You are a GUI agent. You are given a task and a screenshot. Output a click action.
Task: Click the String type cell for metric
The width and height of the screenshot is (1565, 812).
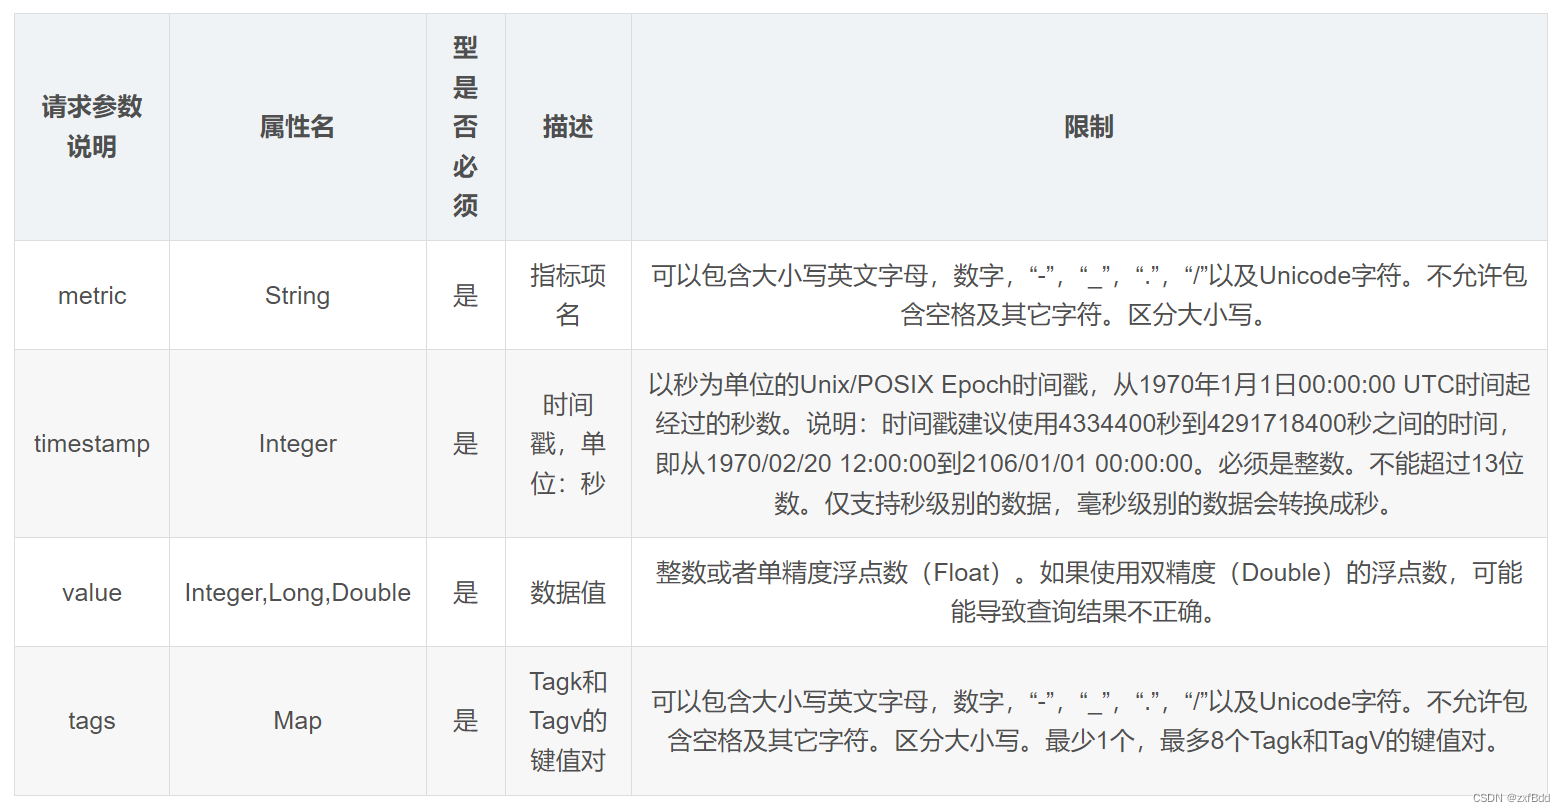point(296,295)
